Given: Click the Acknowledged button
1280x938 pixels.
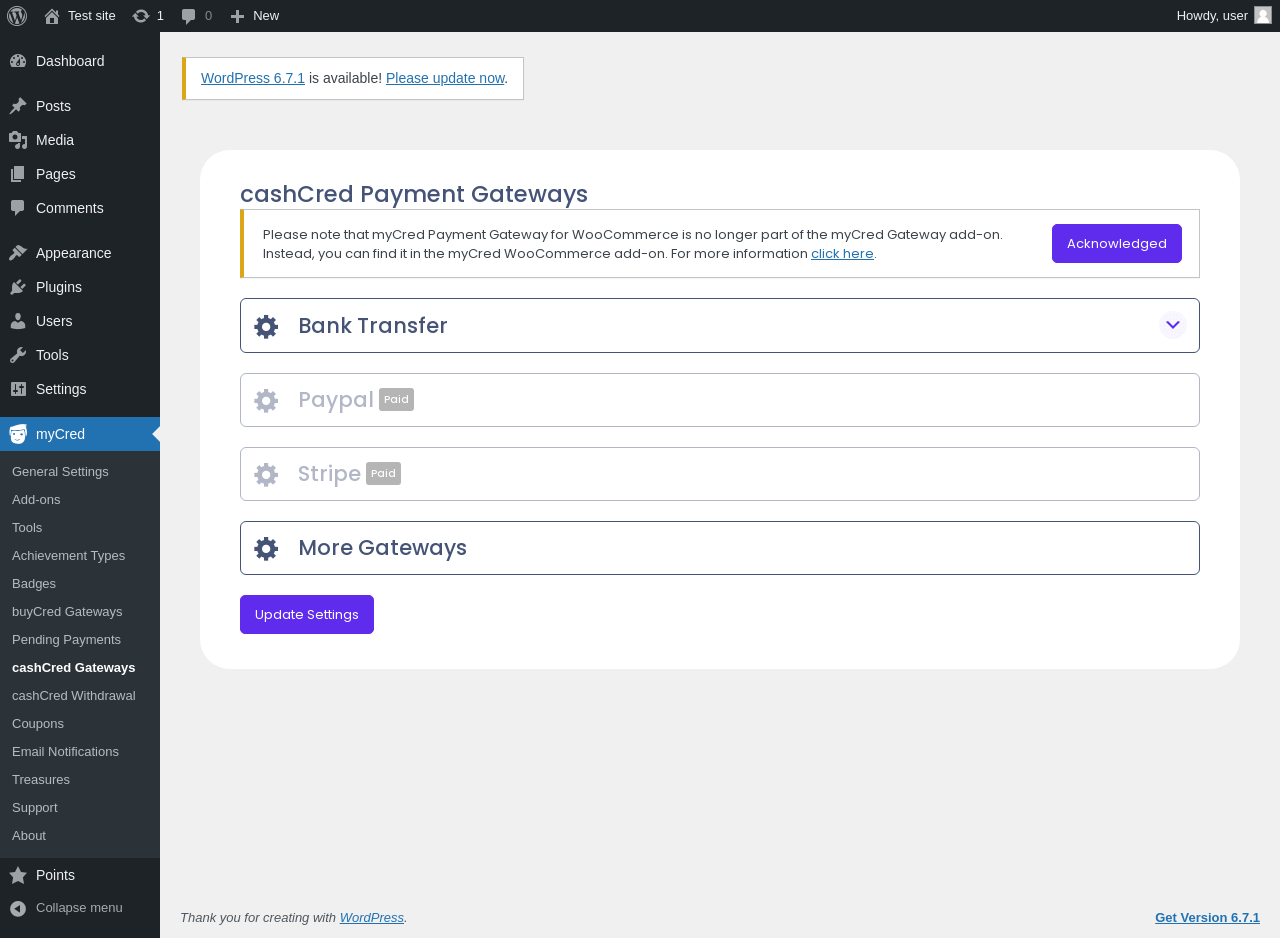Looking at the screenshot, I should (x=1117, y=243).
